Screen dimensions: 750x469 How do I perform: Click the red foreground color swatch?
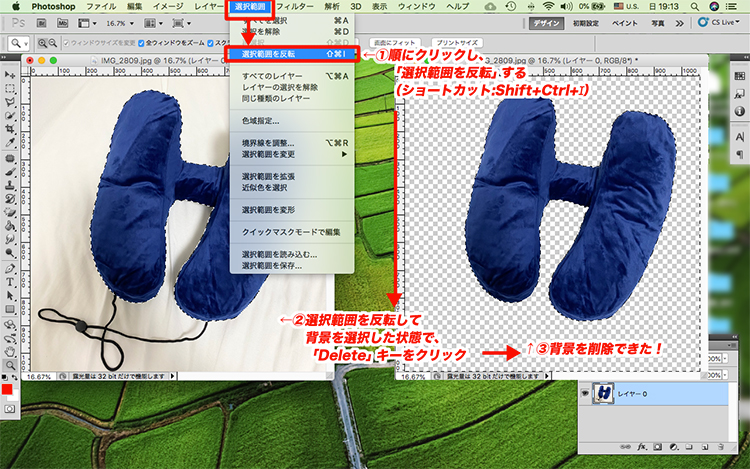tap(7, 389)
